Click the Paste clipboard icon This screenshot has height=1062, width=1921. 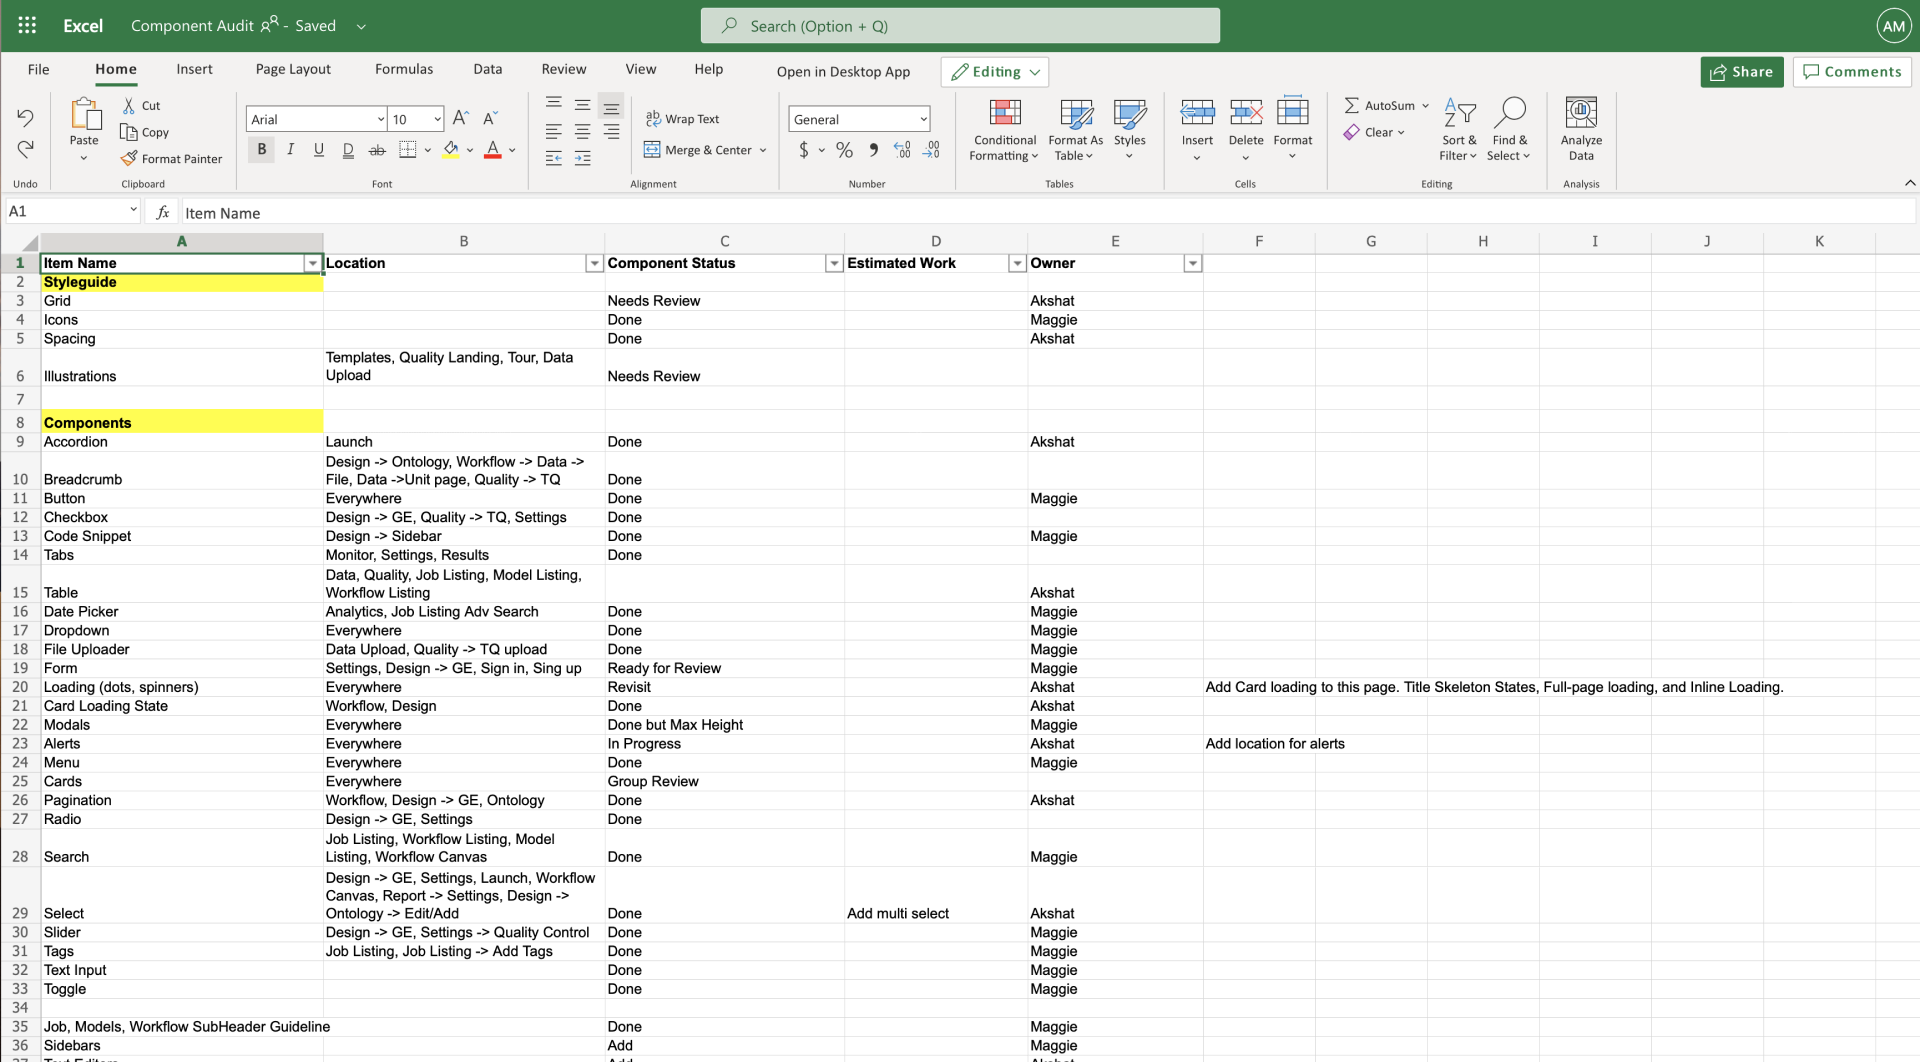coord(84,115)
